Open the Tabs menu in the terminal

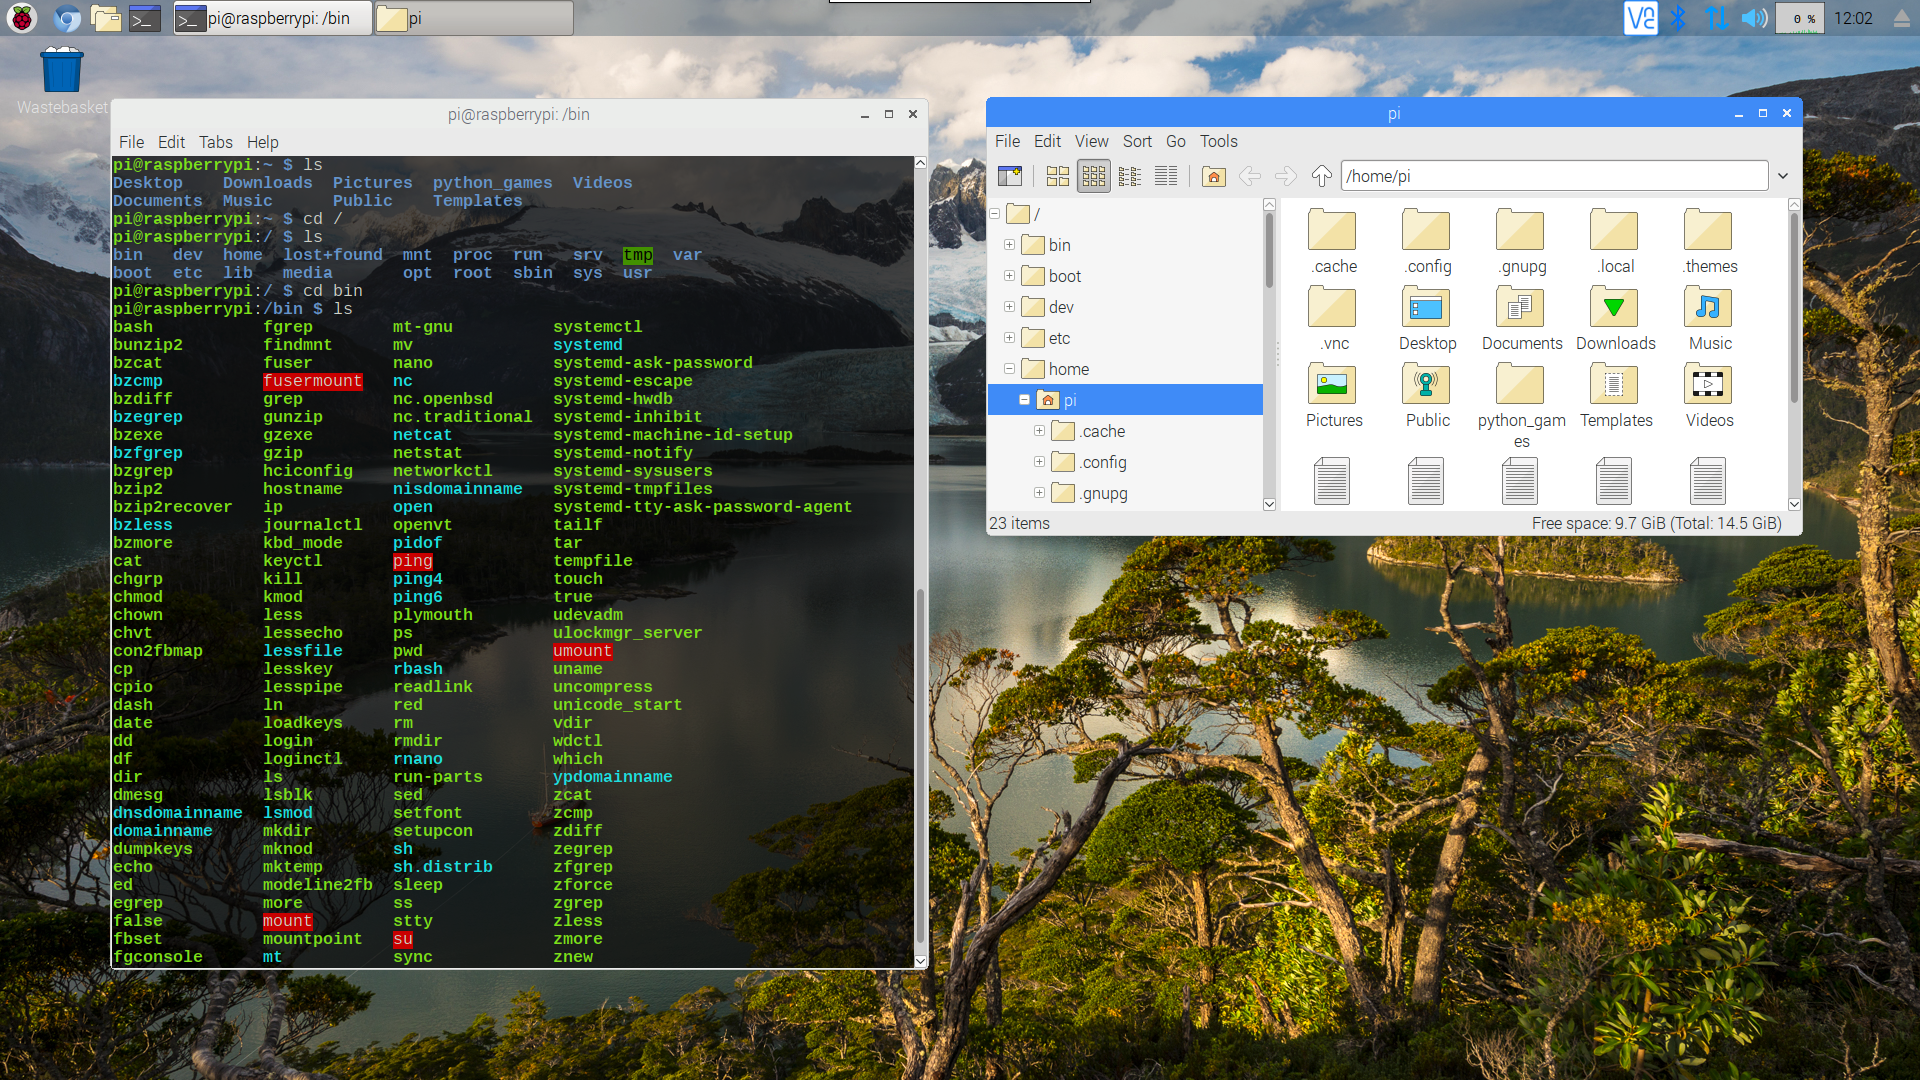coord(215,142)
